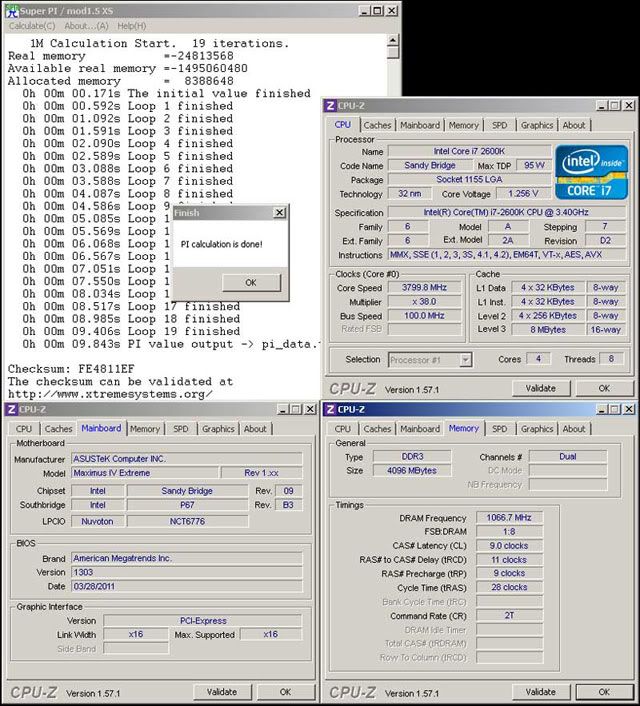Switch to Memory tab in CPU window
This screenshot has width=640, height=706.
coord(463,125)
